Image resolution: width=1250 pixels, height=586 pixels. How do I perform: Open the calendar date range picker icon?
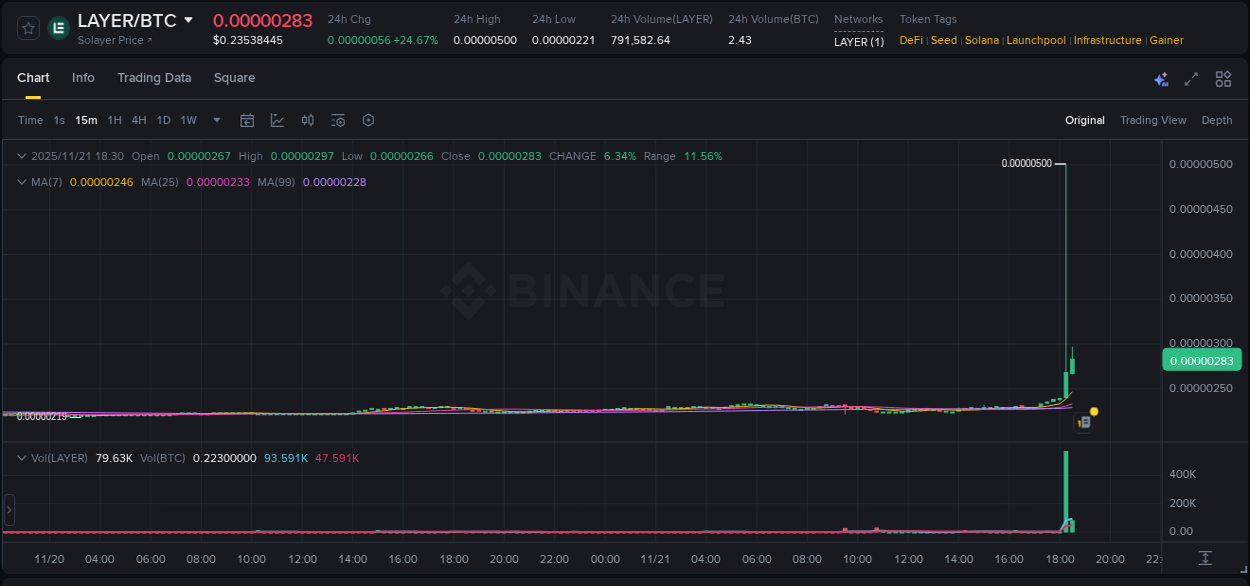point(247,119)
